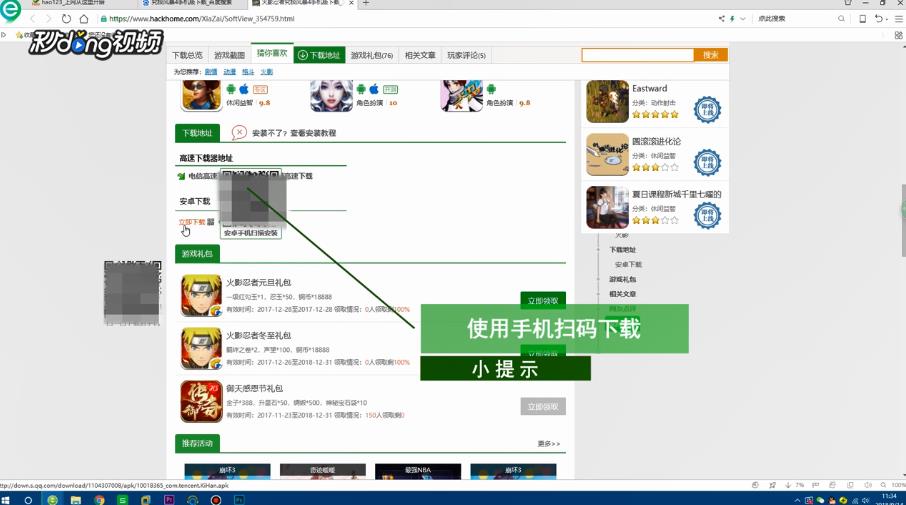This screenshot has height=505, width=906.
Task: Open File Explorer from the taskbar
Action: pos(76,500)
